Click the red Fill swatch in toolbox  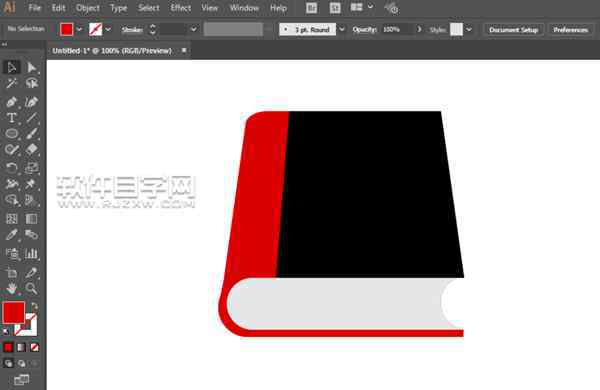point(14,313)
